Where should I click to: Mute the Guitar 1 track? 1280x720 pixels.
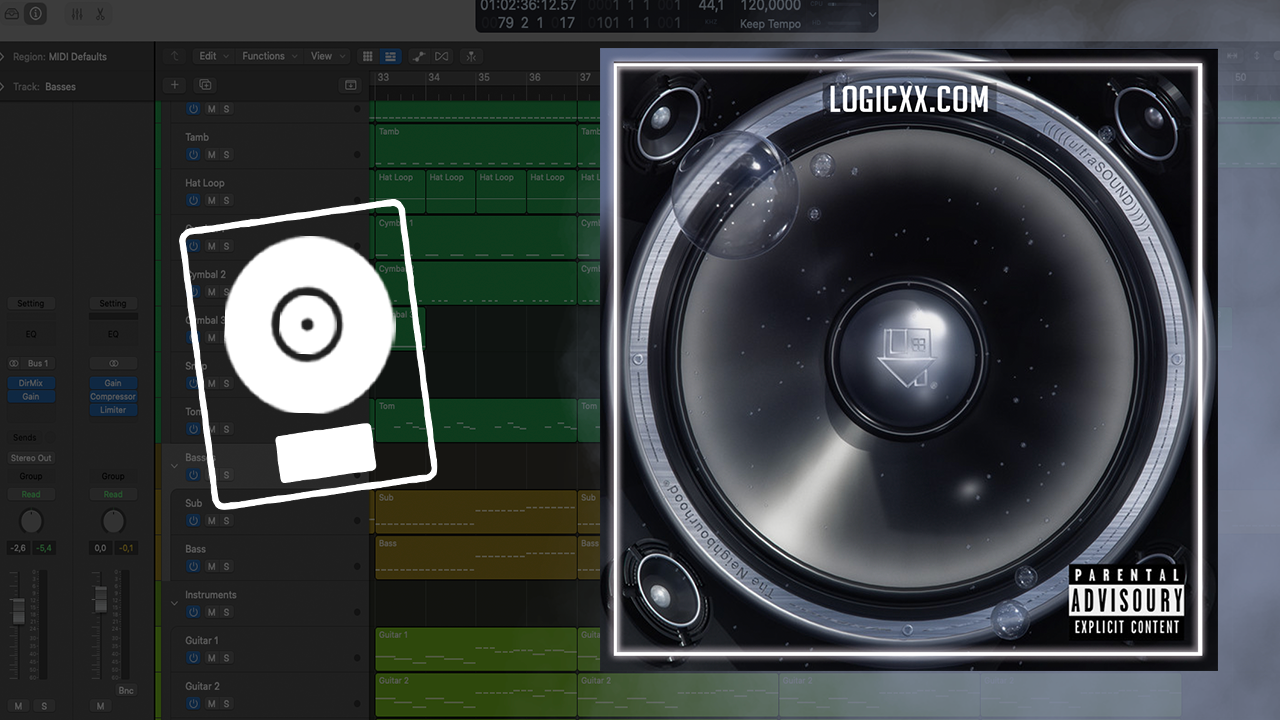click(211, 658)
